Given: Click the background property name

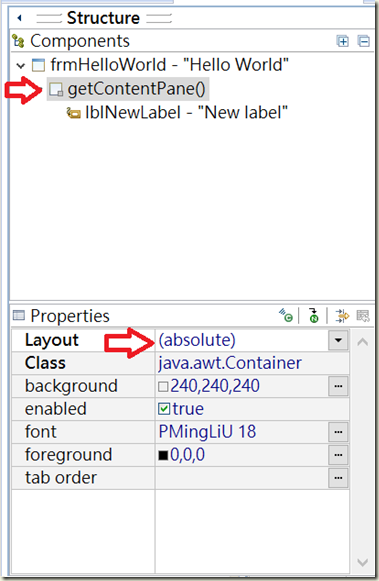Looking at the screenshot, I should pos(71,386).
